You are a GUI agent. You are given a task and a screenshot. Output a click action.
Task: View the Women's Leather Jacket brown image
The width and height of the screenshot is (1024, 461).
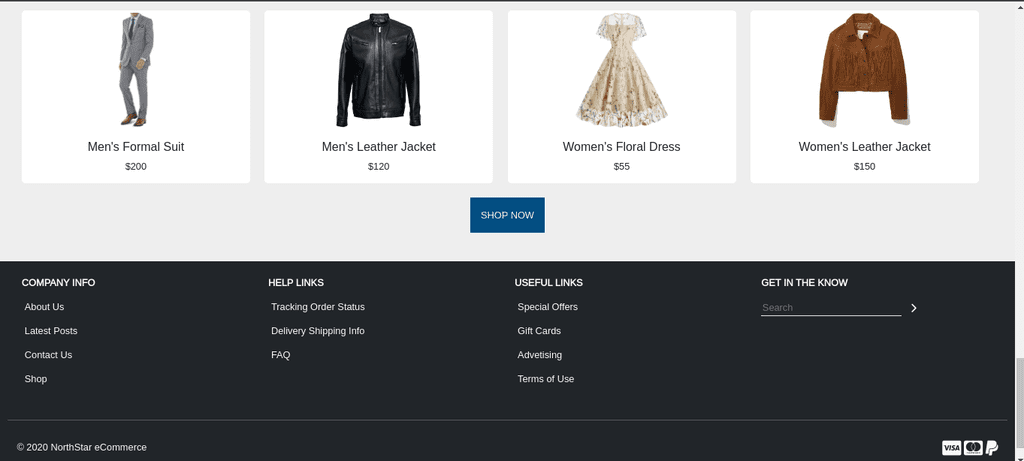864,70
